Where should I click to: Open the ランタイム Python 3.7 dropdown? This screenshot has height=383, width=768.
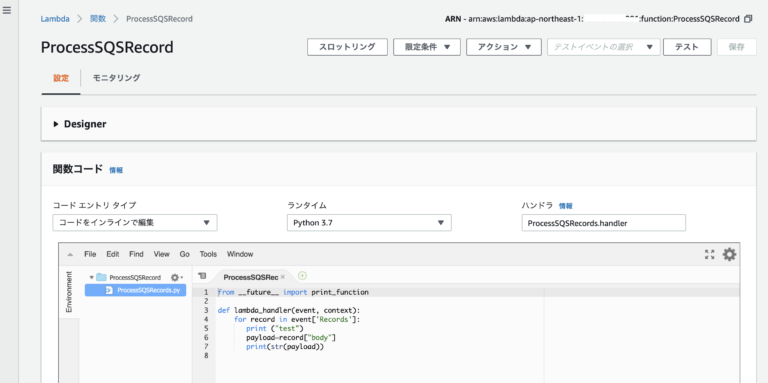pyautogui.click(x=369, y=223)
